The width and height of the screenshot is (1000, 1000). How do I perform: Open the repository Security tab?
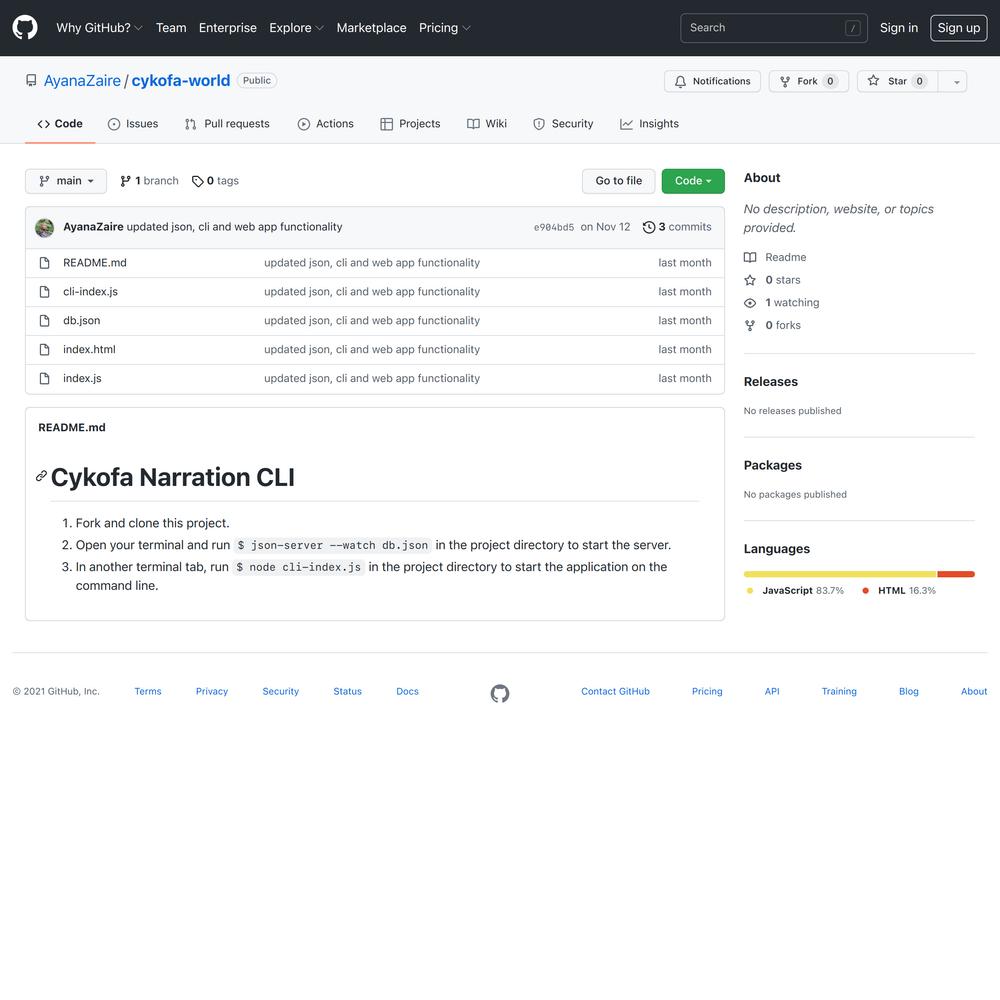[563, 124]
